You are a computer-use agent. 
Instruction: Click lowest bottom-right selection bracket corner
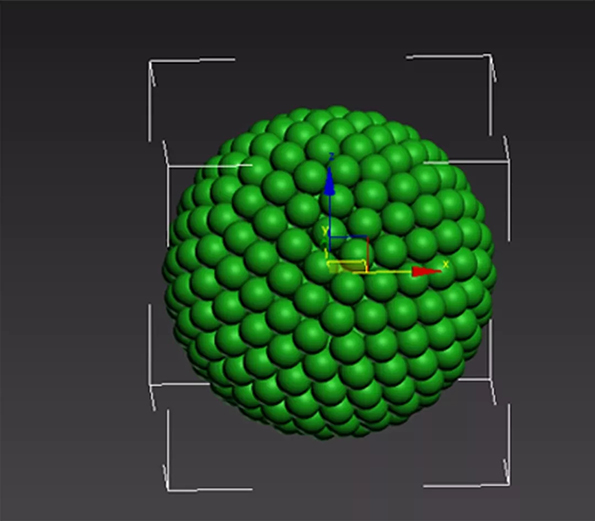pos(508,484)
